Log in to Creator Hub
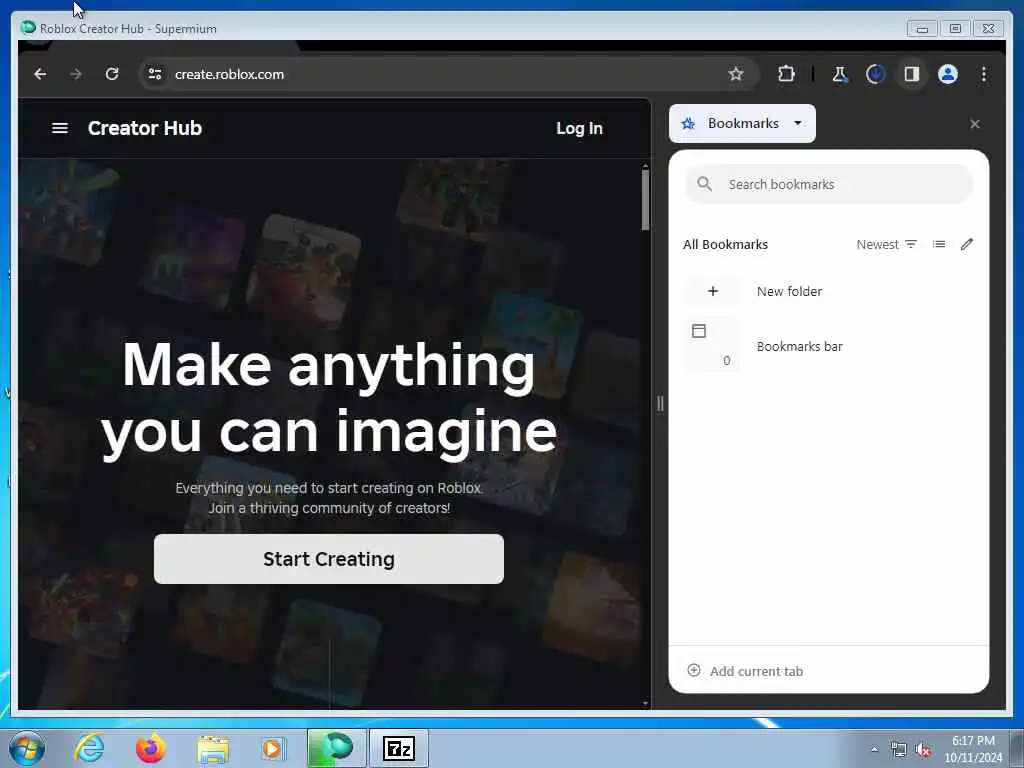The height and width of the screenshot is (768, 1024). [x=579, y=129]
